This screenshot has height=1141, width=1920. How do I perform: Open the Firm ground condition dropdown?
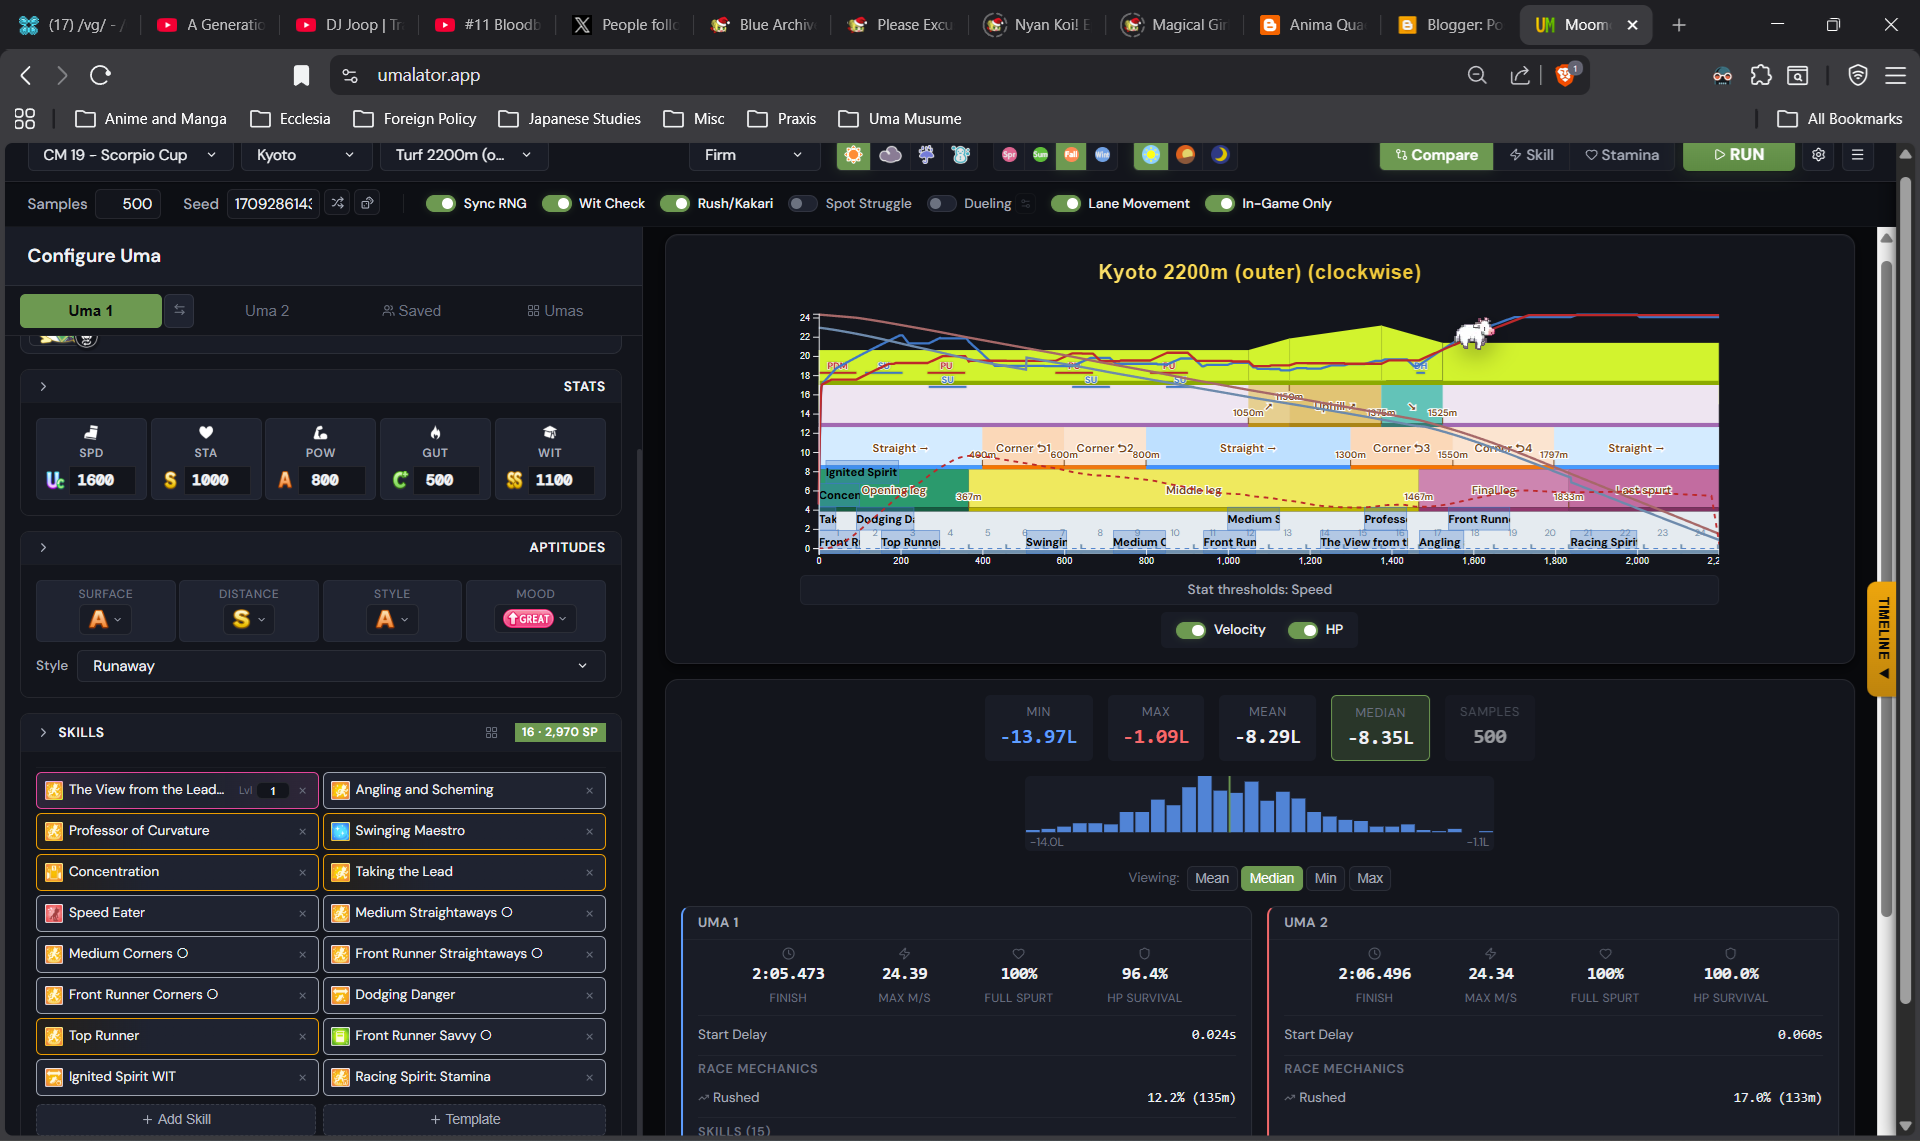coord(753,155)
